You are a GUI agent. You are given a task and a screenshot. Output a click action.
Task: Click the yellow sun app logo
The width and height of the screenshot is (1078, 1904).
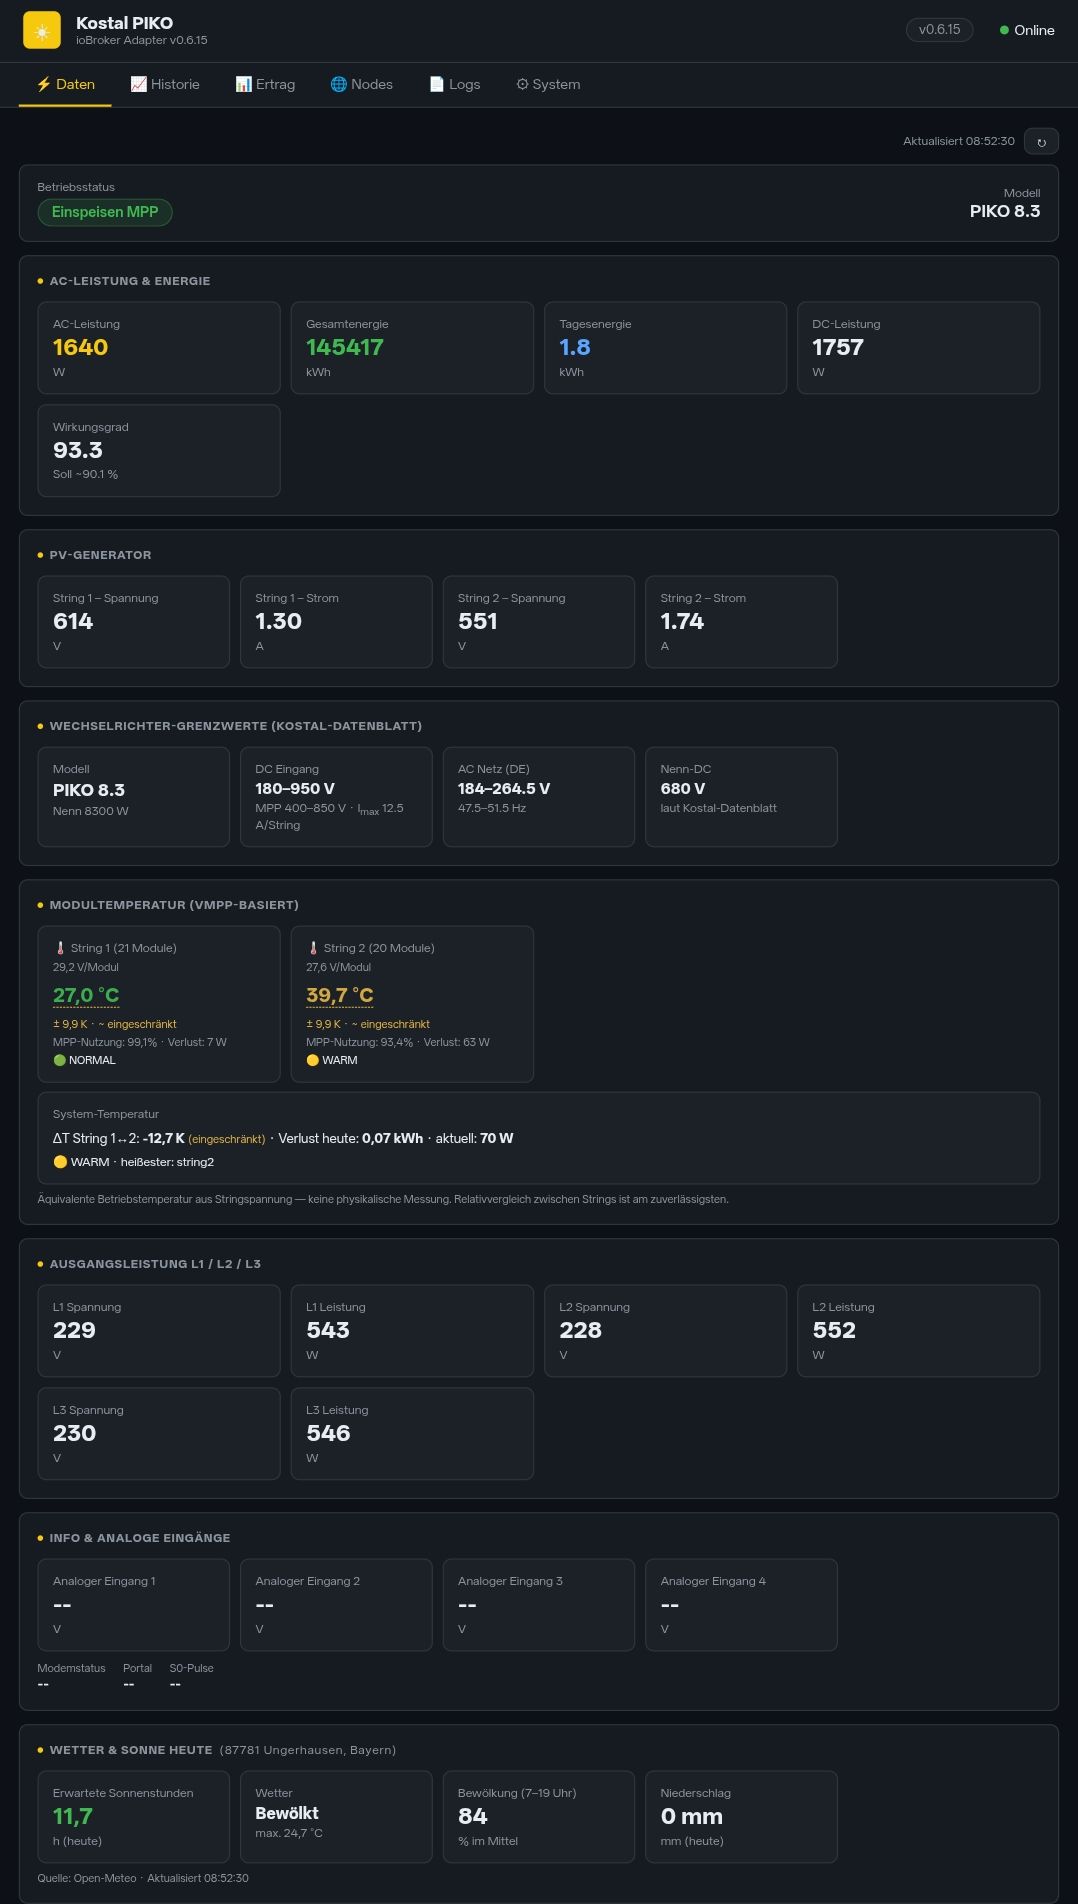[42, 31]
